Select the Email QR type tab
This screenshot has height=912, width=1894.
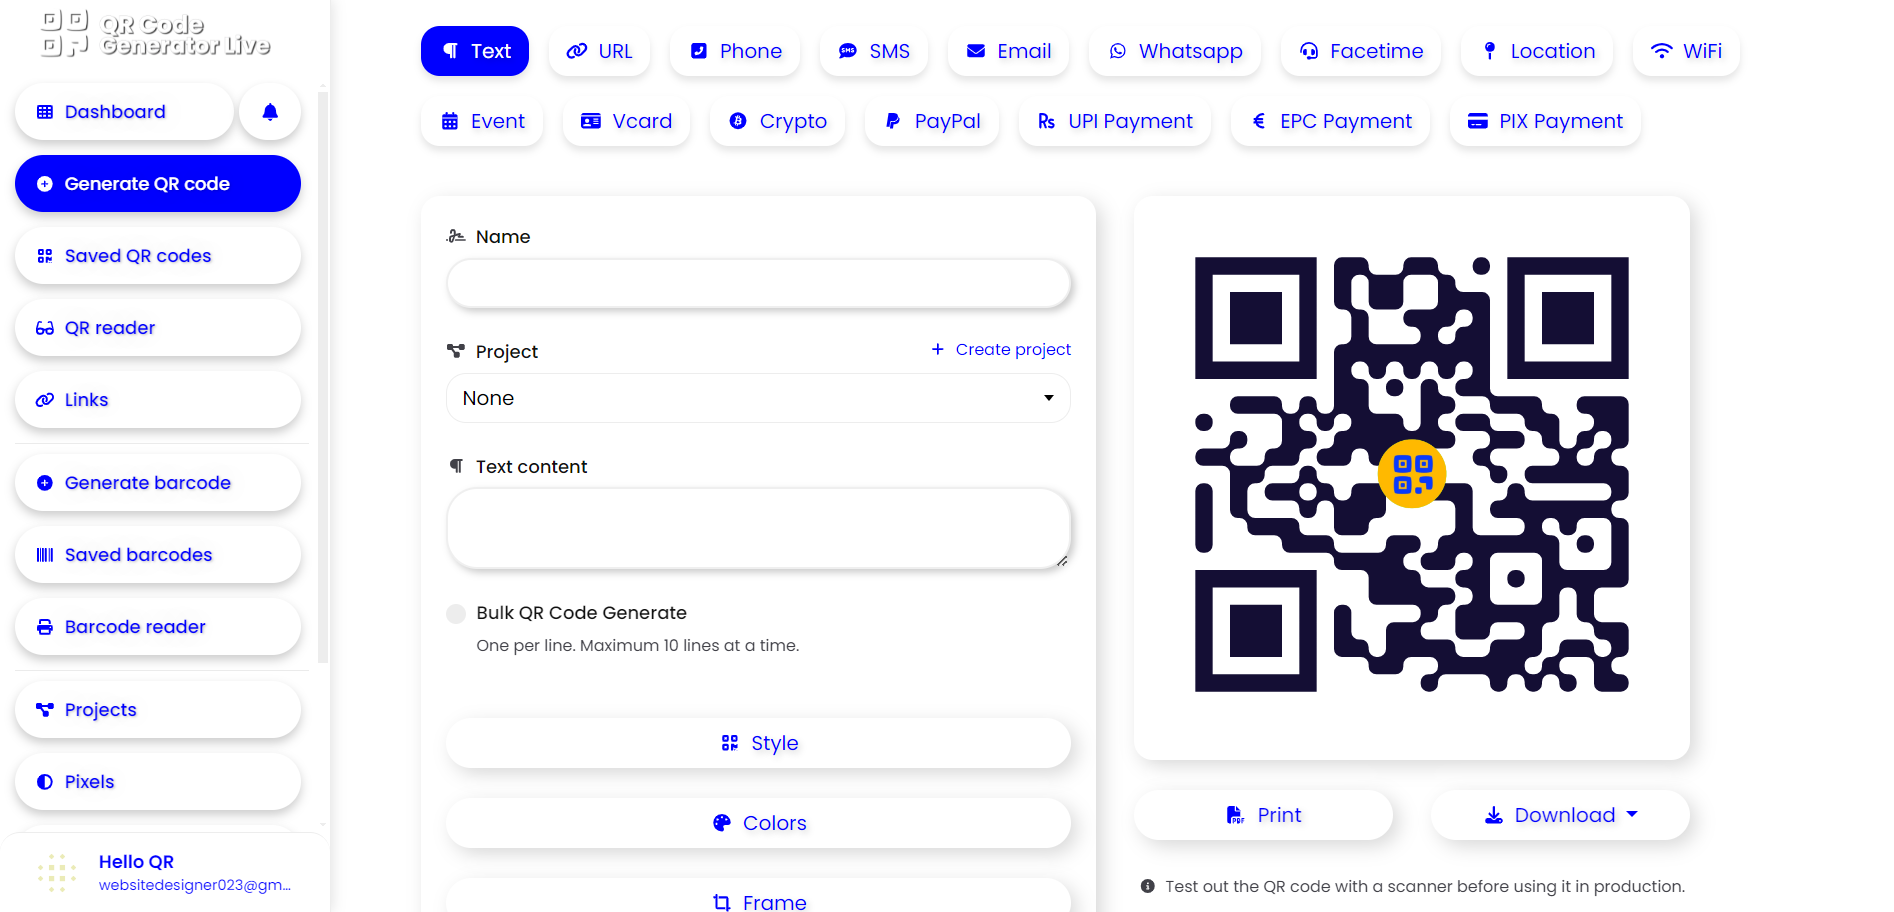click(1008, 51)
